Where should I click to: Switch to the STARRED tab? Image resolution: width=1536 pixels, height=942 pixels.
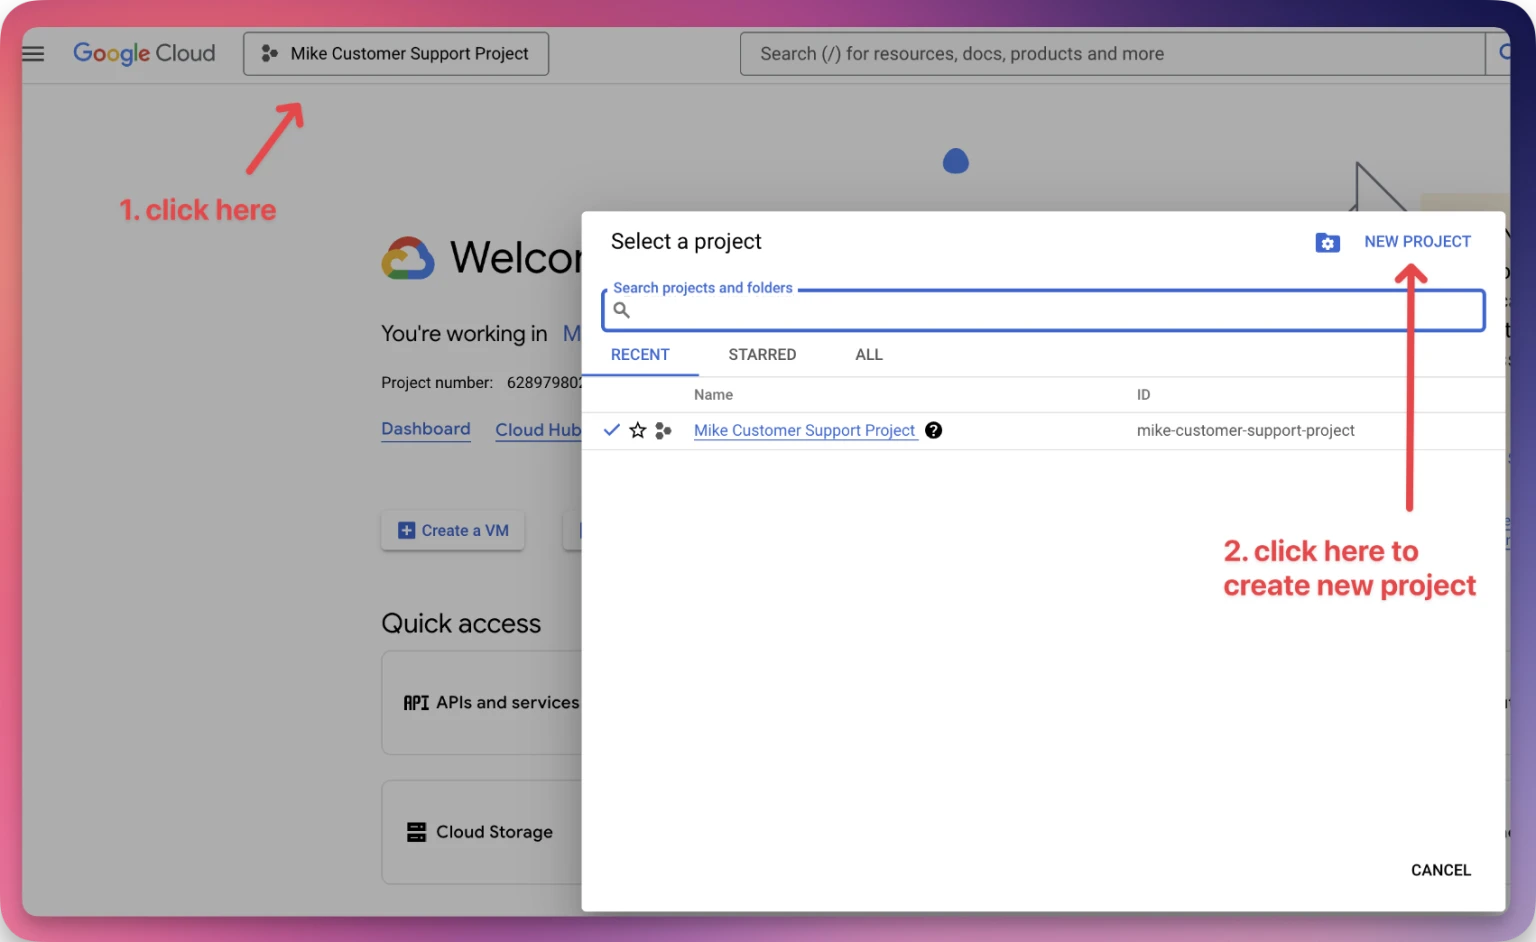pos(762,355)
